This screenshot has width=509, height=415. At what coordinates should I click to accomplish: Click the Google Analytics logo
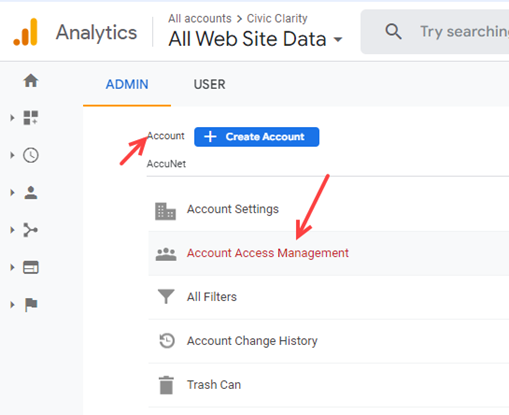[x=25, y=32]
